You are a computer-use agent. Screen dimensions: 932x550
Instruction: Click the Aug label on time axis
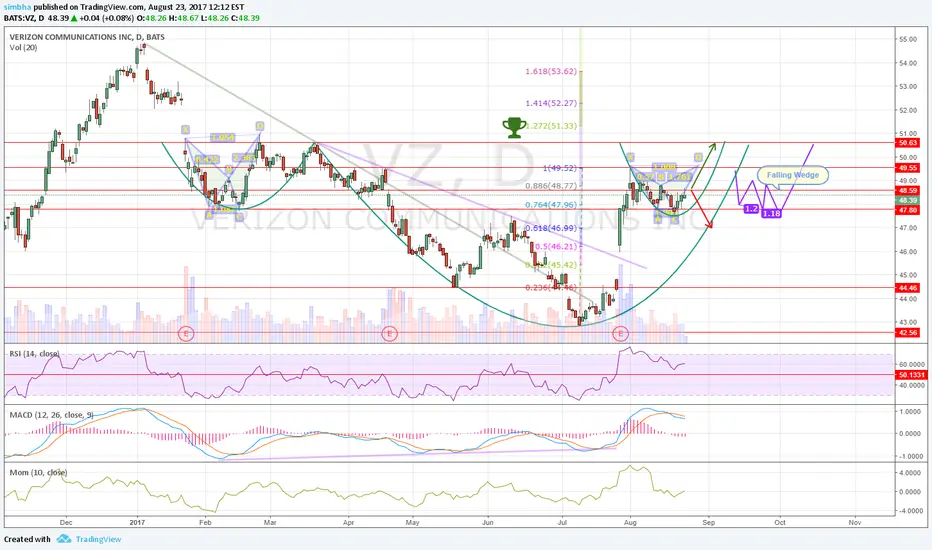tap(631, 523)
